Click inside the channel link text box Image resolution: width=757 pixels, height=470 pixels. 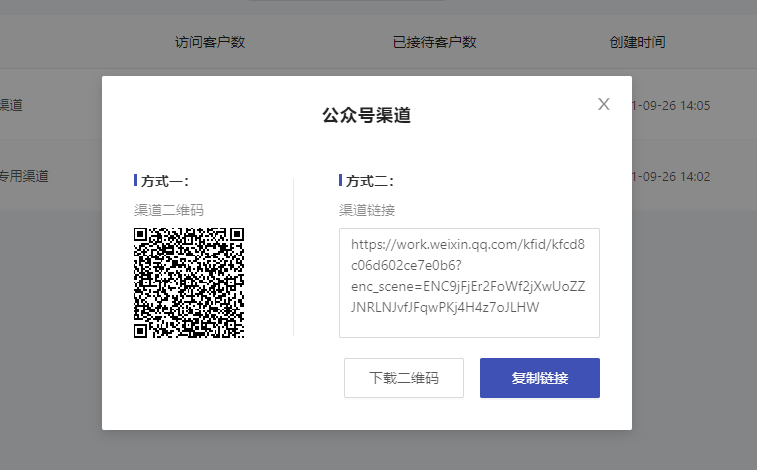coord(469,283)
